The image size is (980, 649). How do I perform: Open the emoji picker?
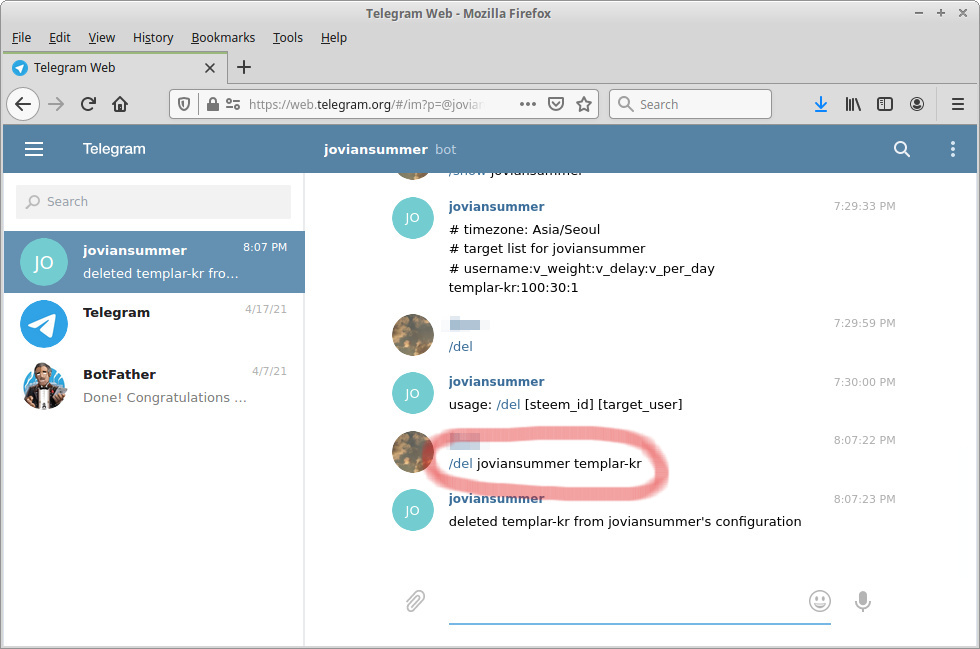click(x=819, y=601)
